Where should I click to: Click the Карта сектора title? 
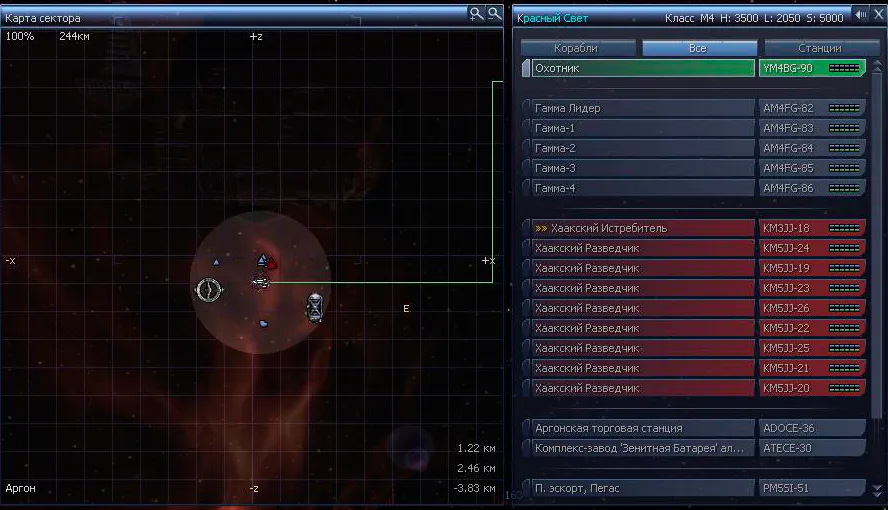[x=42, y=18]
